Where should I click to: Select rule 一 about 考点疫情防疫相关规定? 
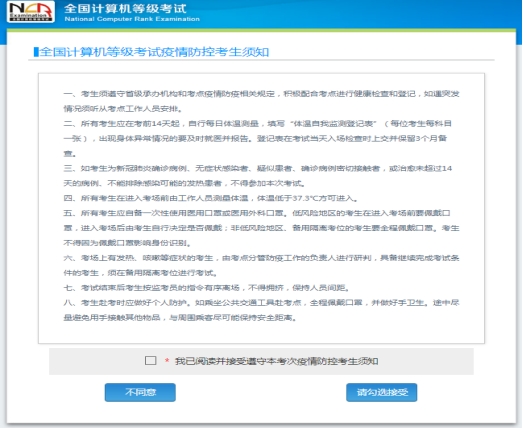[x=262, y=101]
